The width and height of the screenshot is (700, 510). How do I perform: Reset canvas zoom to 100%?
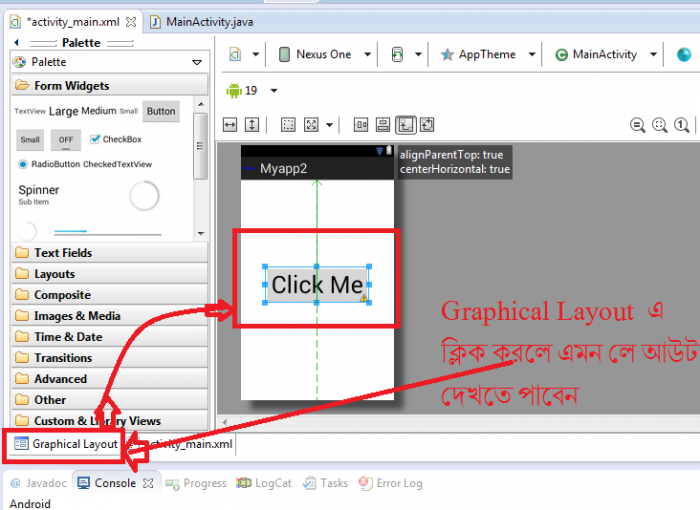click(681, 125)
